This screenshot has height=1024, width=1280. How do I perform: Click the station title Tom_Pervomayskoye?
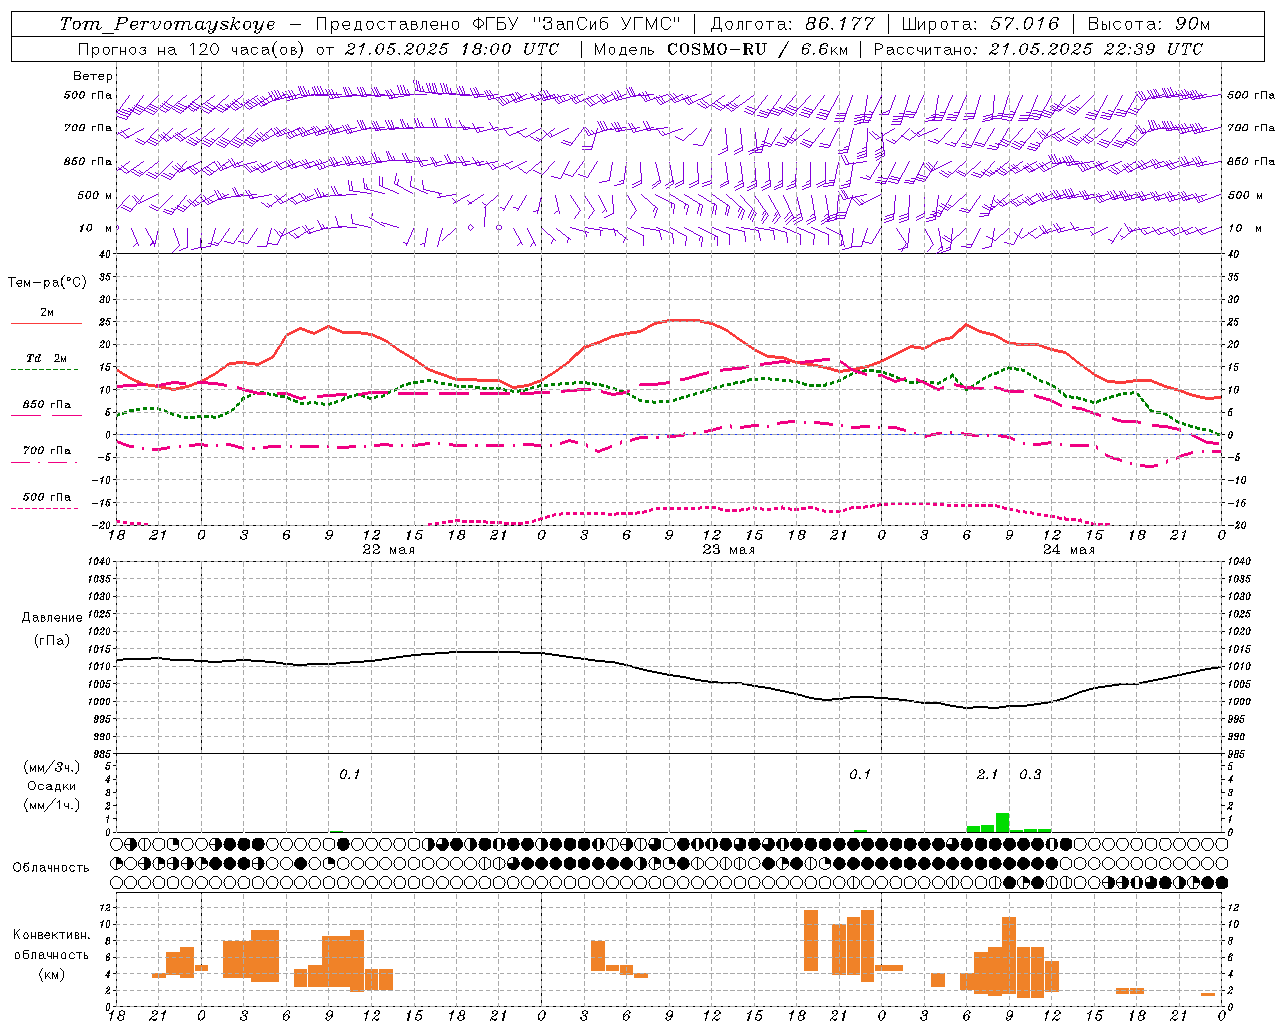pos(167,24)
